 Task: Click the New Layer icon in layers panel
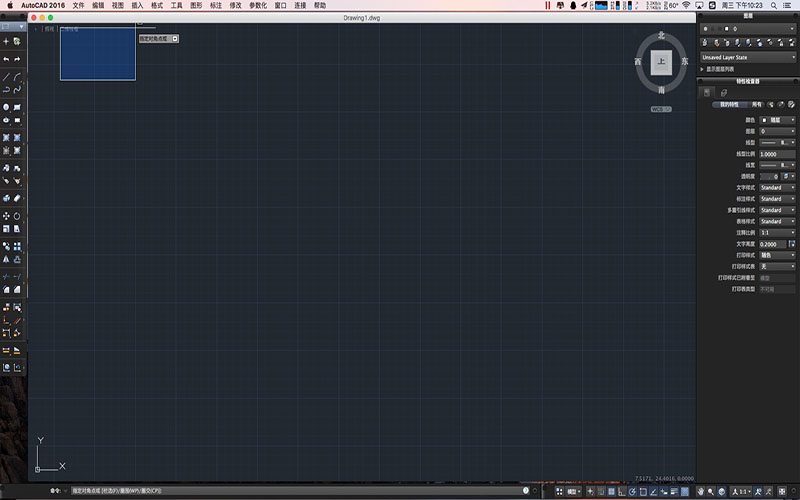[x=705, y=43]
